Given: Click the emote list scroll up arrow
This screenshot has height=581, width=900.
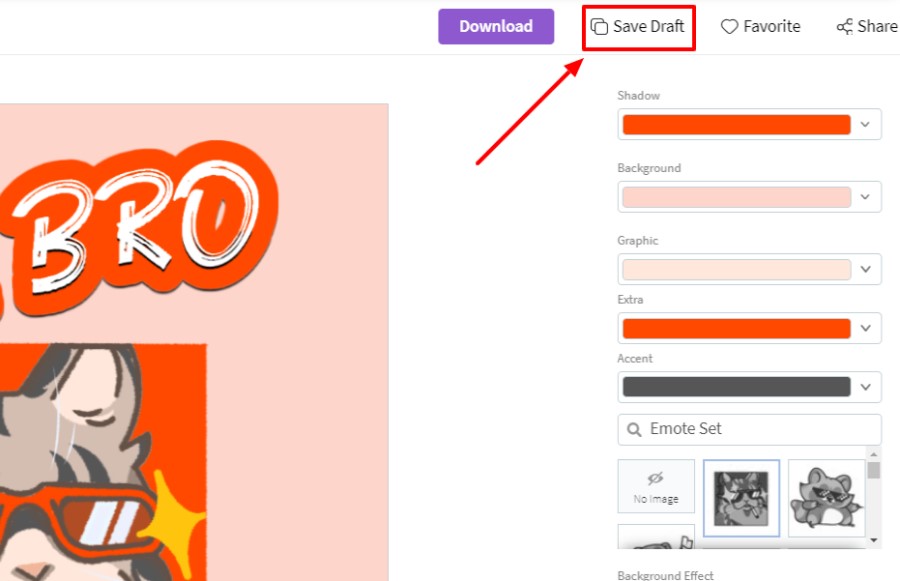Looking at the screenshot, I should tap(874, 454).
